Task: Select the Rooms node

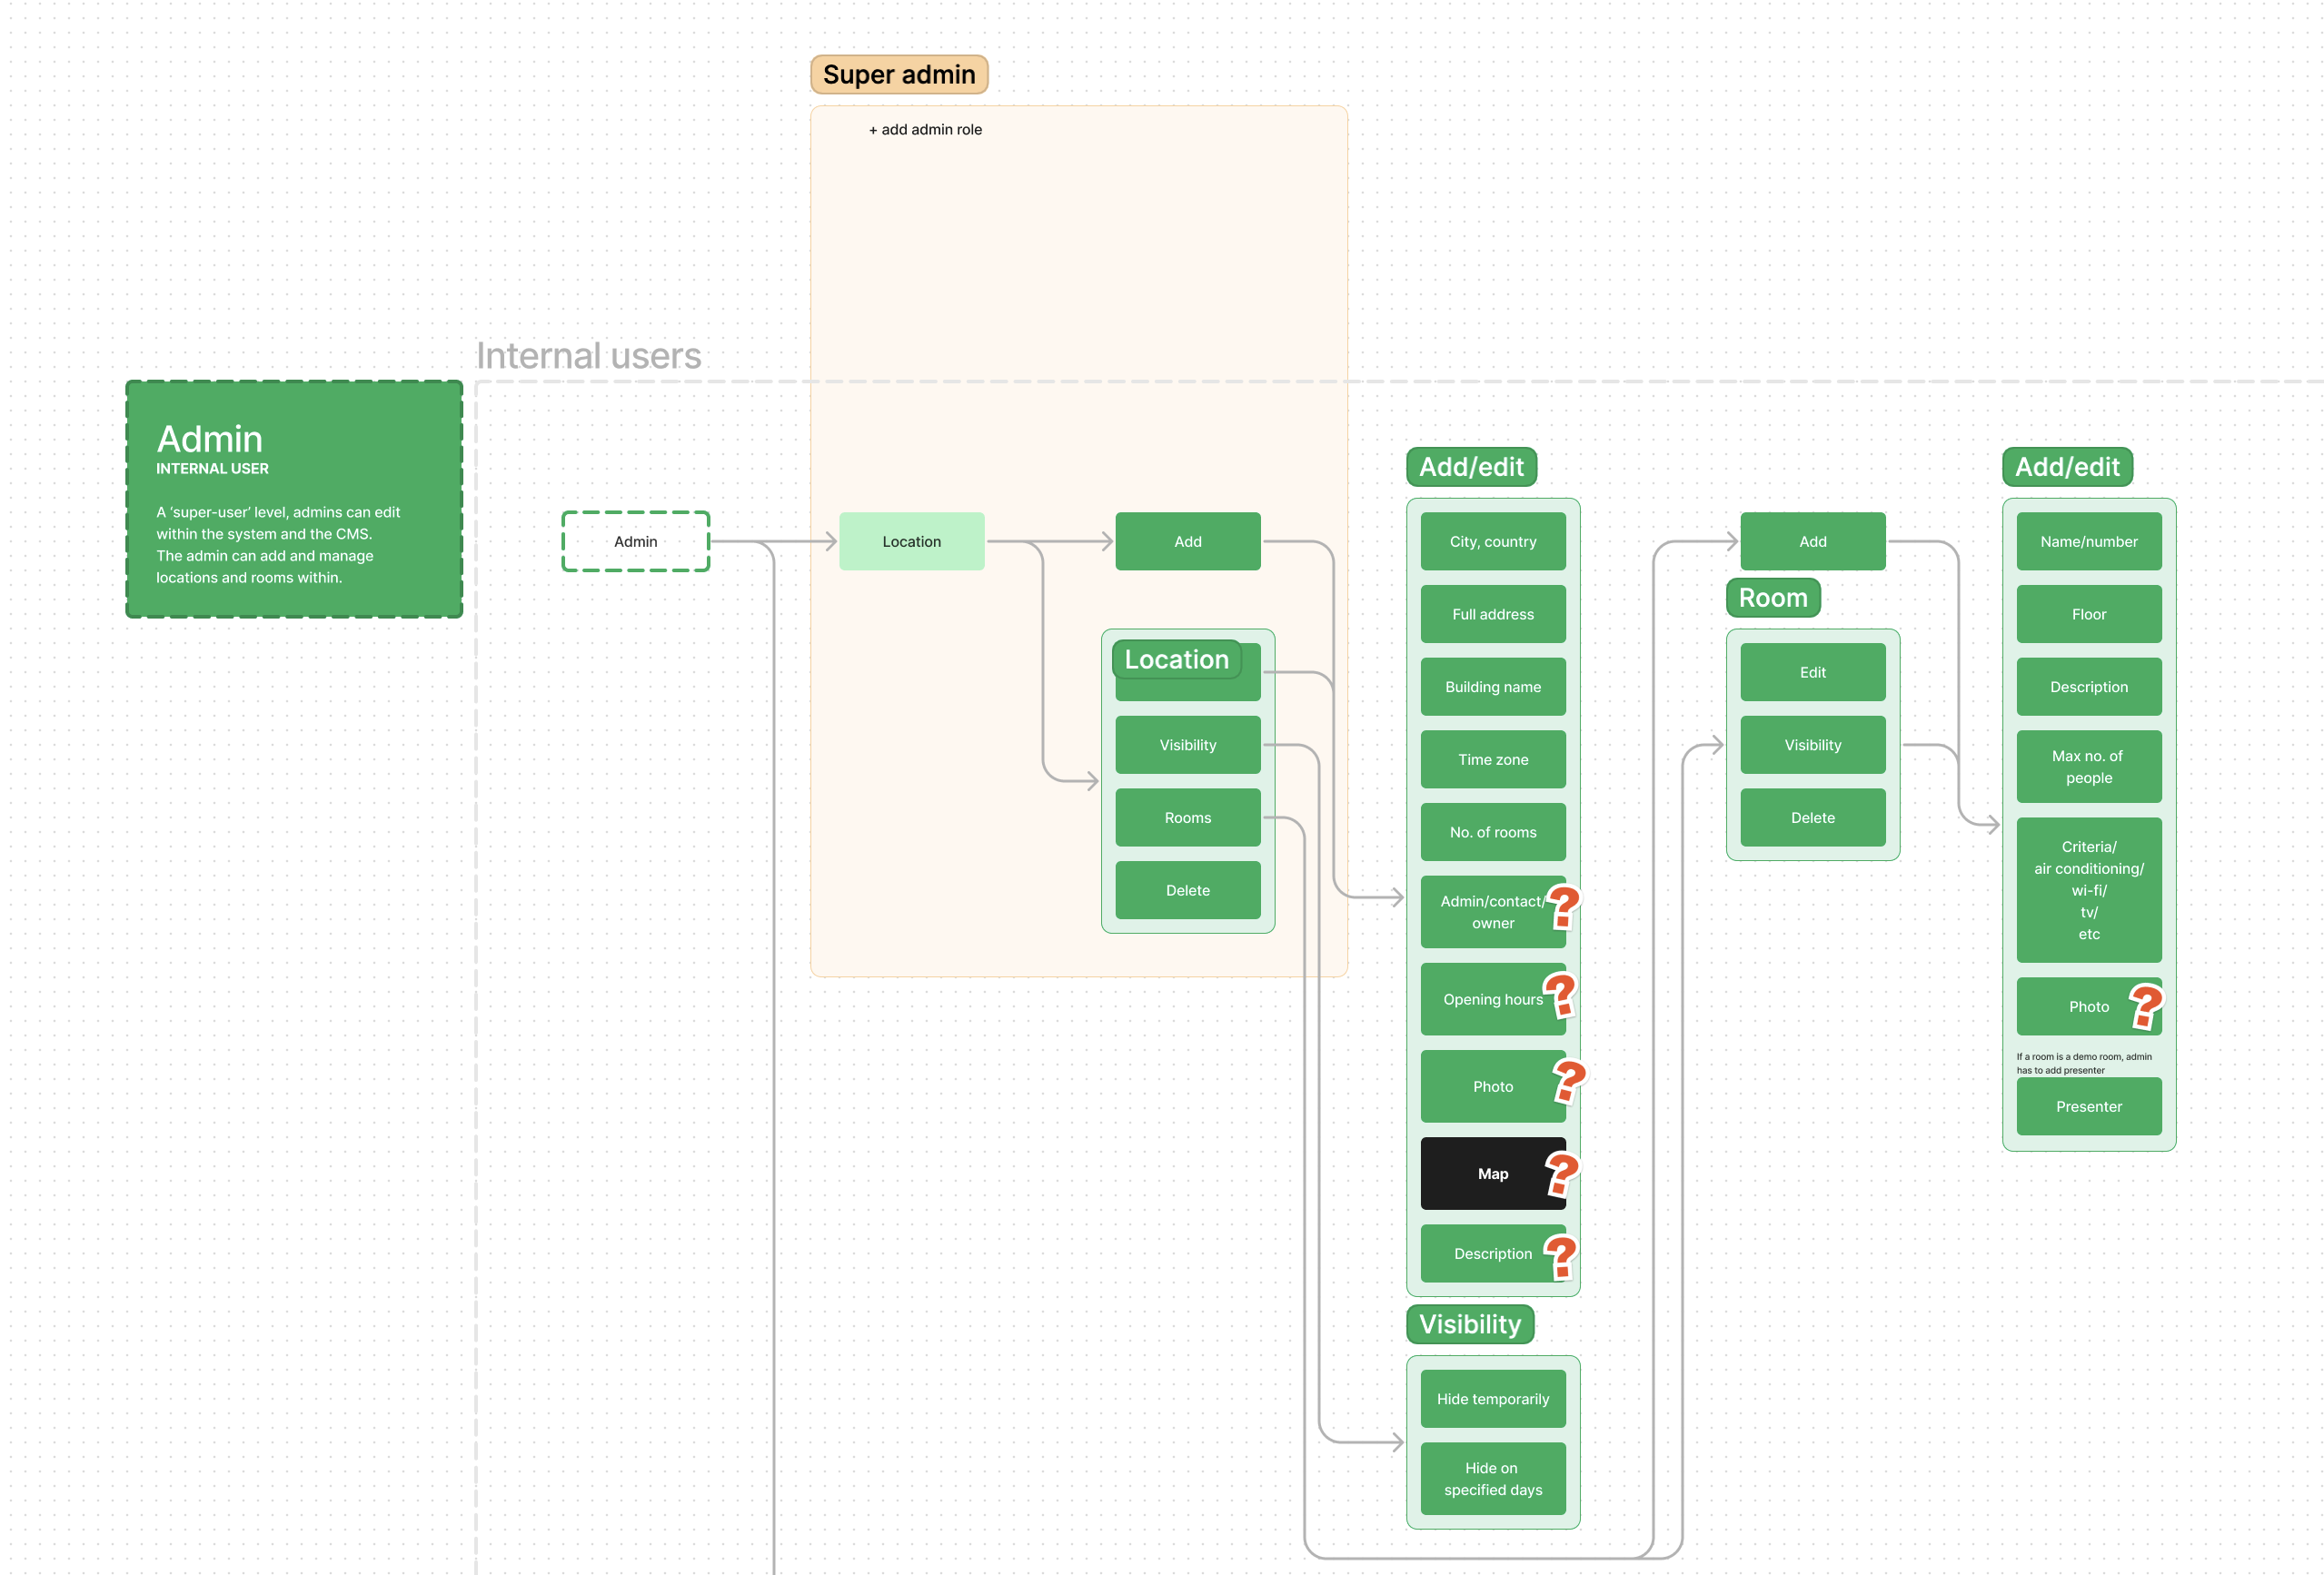Action: [1188, 817]
